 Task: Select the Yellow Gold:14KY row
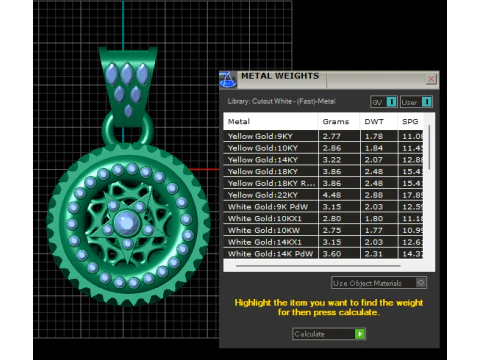(x=323, y=160)
